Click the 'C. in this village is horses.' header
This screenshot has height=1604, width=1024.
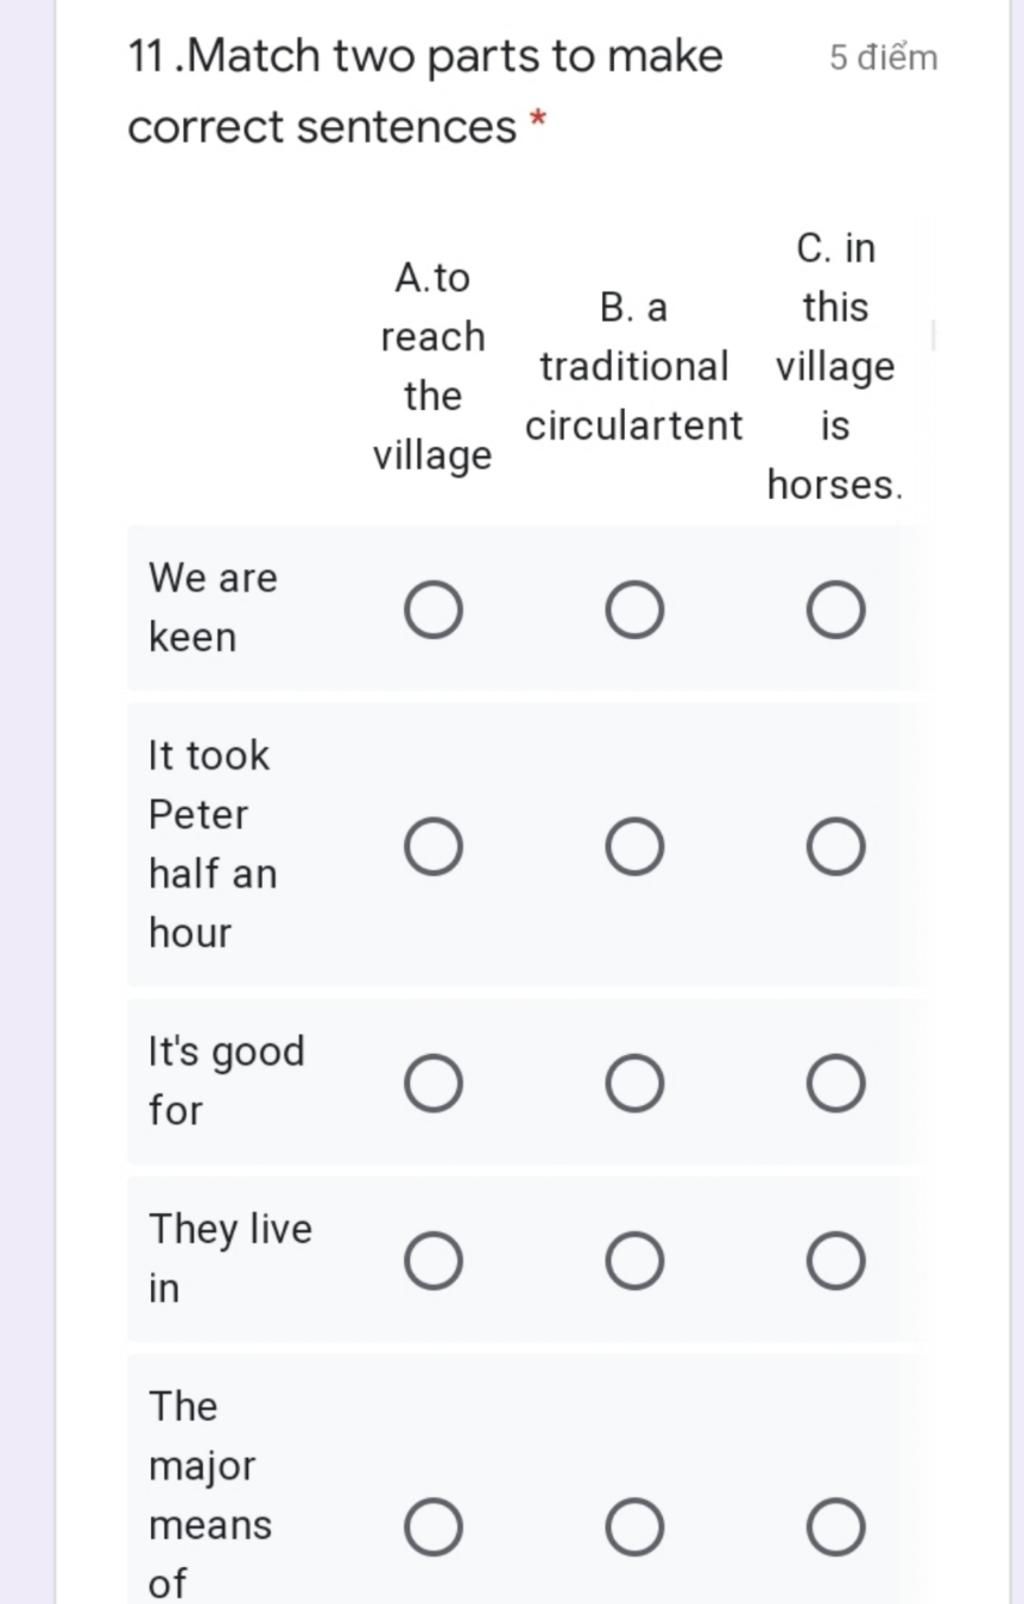[836, 366]
